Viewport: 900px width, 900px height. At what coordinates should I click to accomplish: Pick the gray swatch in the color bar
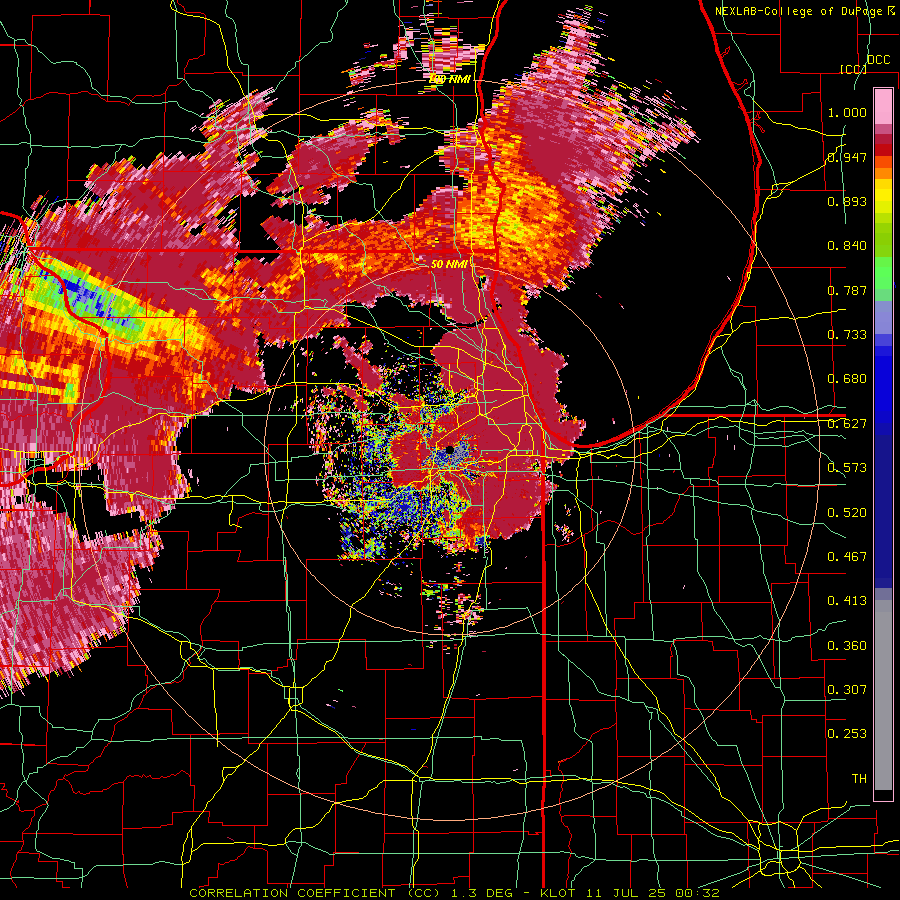[x=883, y=697]
